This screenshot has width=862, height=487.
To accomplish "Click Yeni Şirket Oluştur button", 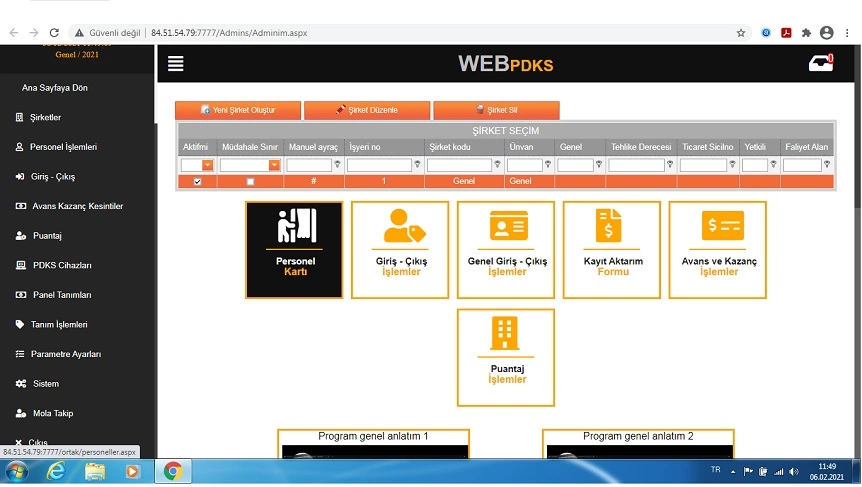I will [238, 110].
